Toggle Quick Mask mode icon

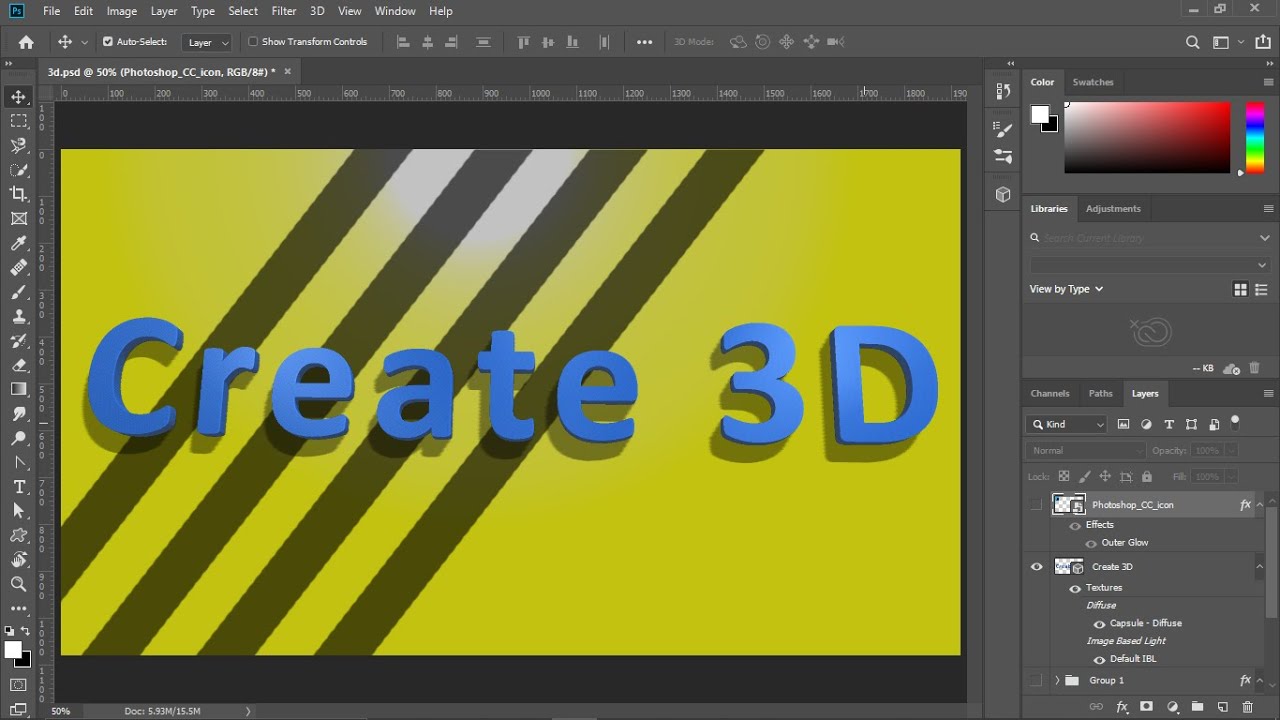coord(18,685)
